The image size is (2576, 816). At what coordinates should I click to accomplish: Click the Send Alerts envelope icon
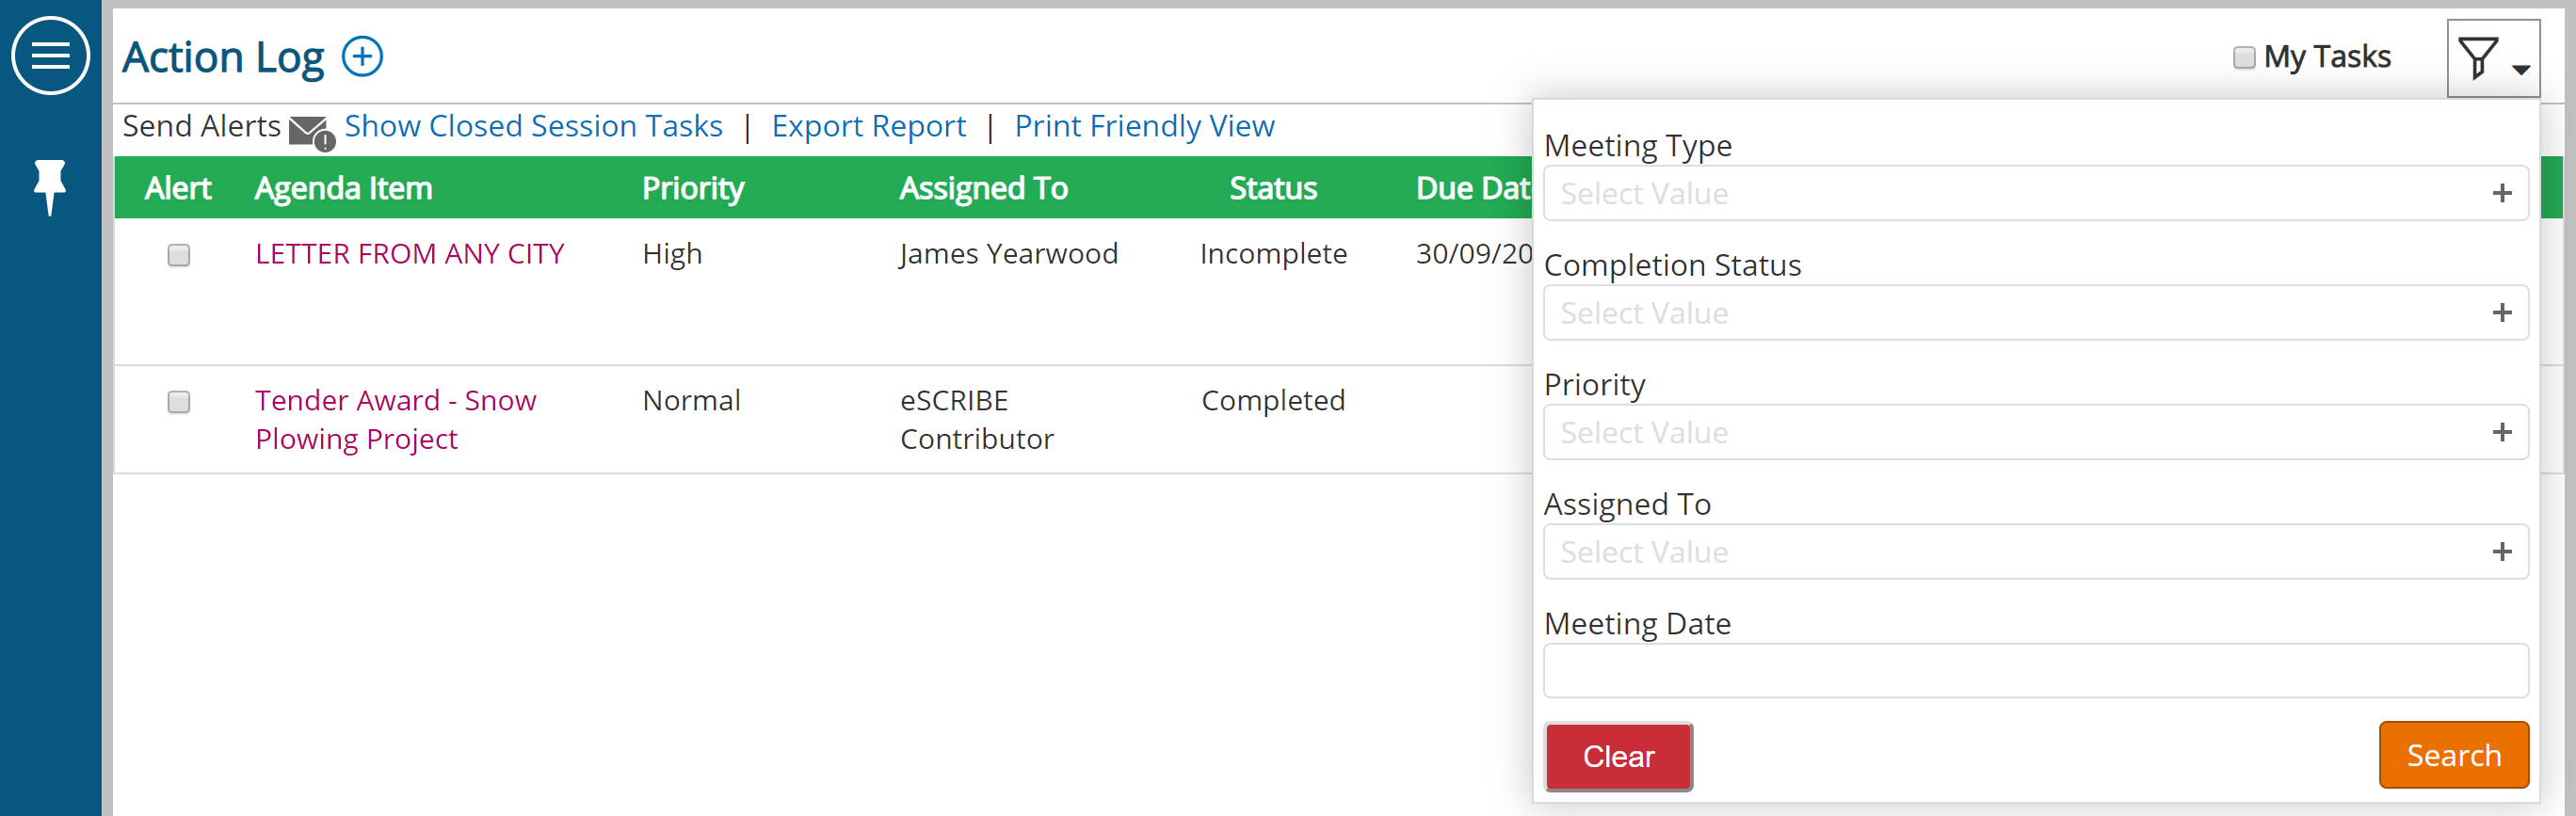(311, 132)
